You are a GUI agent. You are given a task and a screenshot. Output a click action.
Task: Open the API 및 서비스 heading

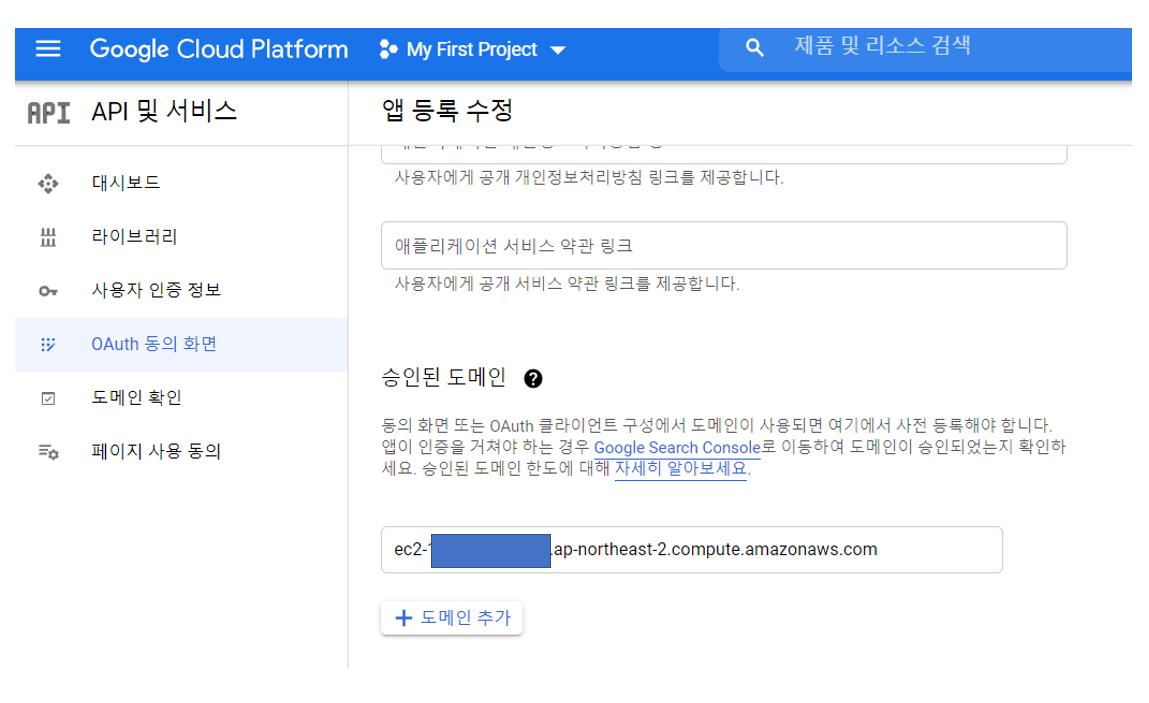(164, 111)
